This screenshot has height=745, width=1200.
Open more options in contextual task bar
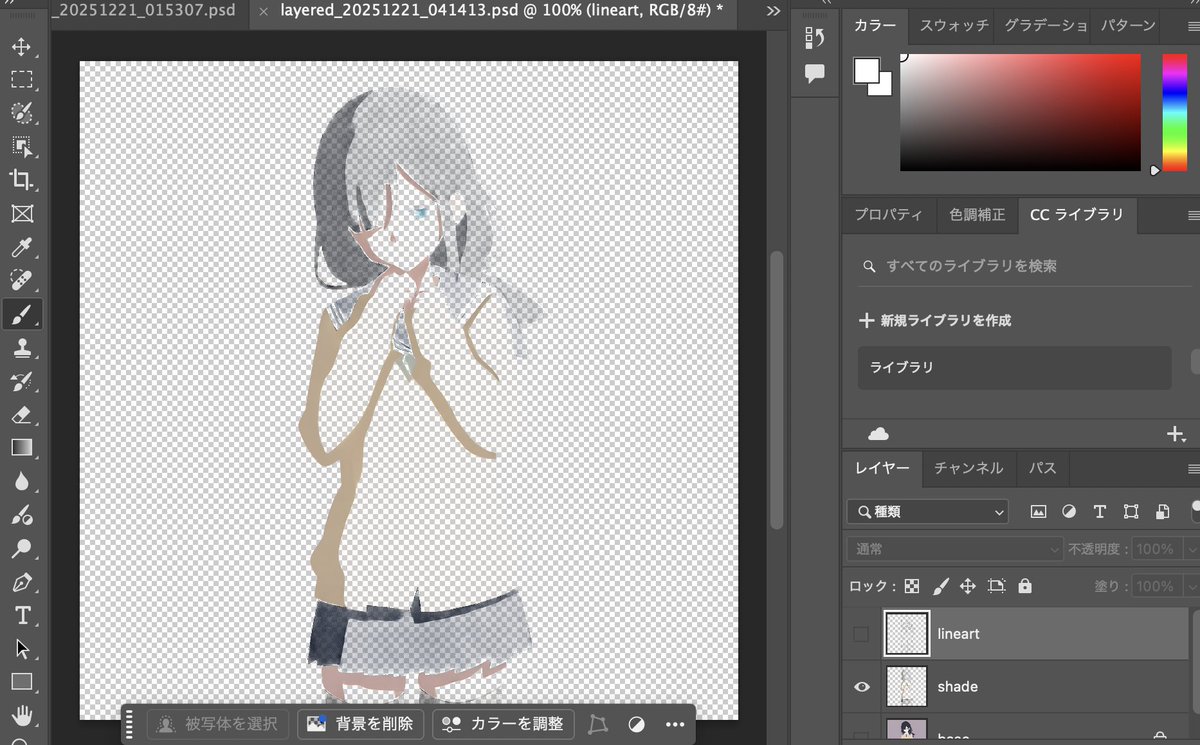click(674, 724)
